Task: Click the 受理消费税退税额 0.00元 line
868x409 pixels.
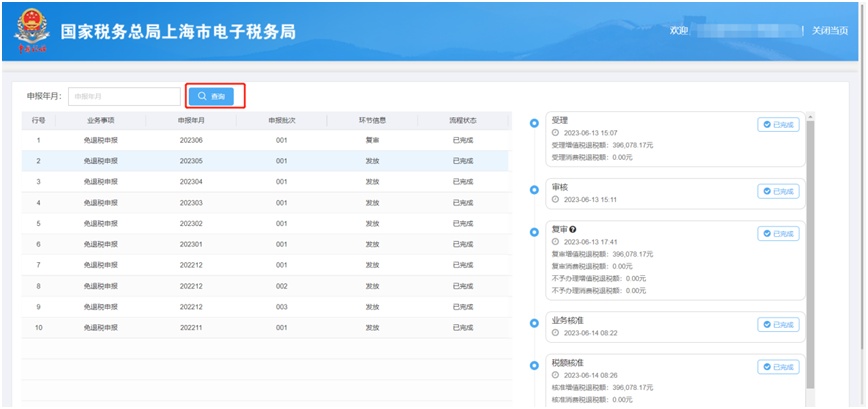Action: coord(592,157)
